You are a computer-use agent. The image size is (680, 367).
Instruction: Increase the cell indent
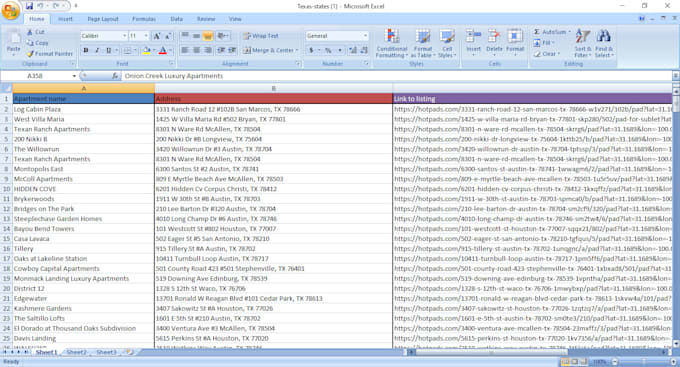[232, 50]
